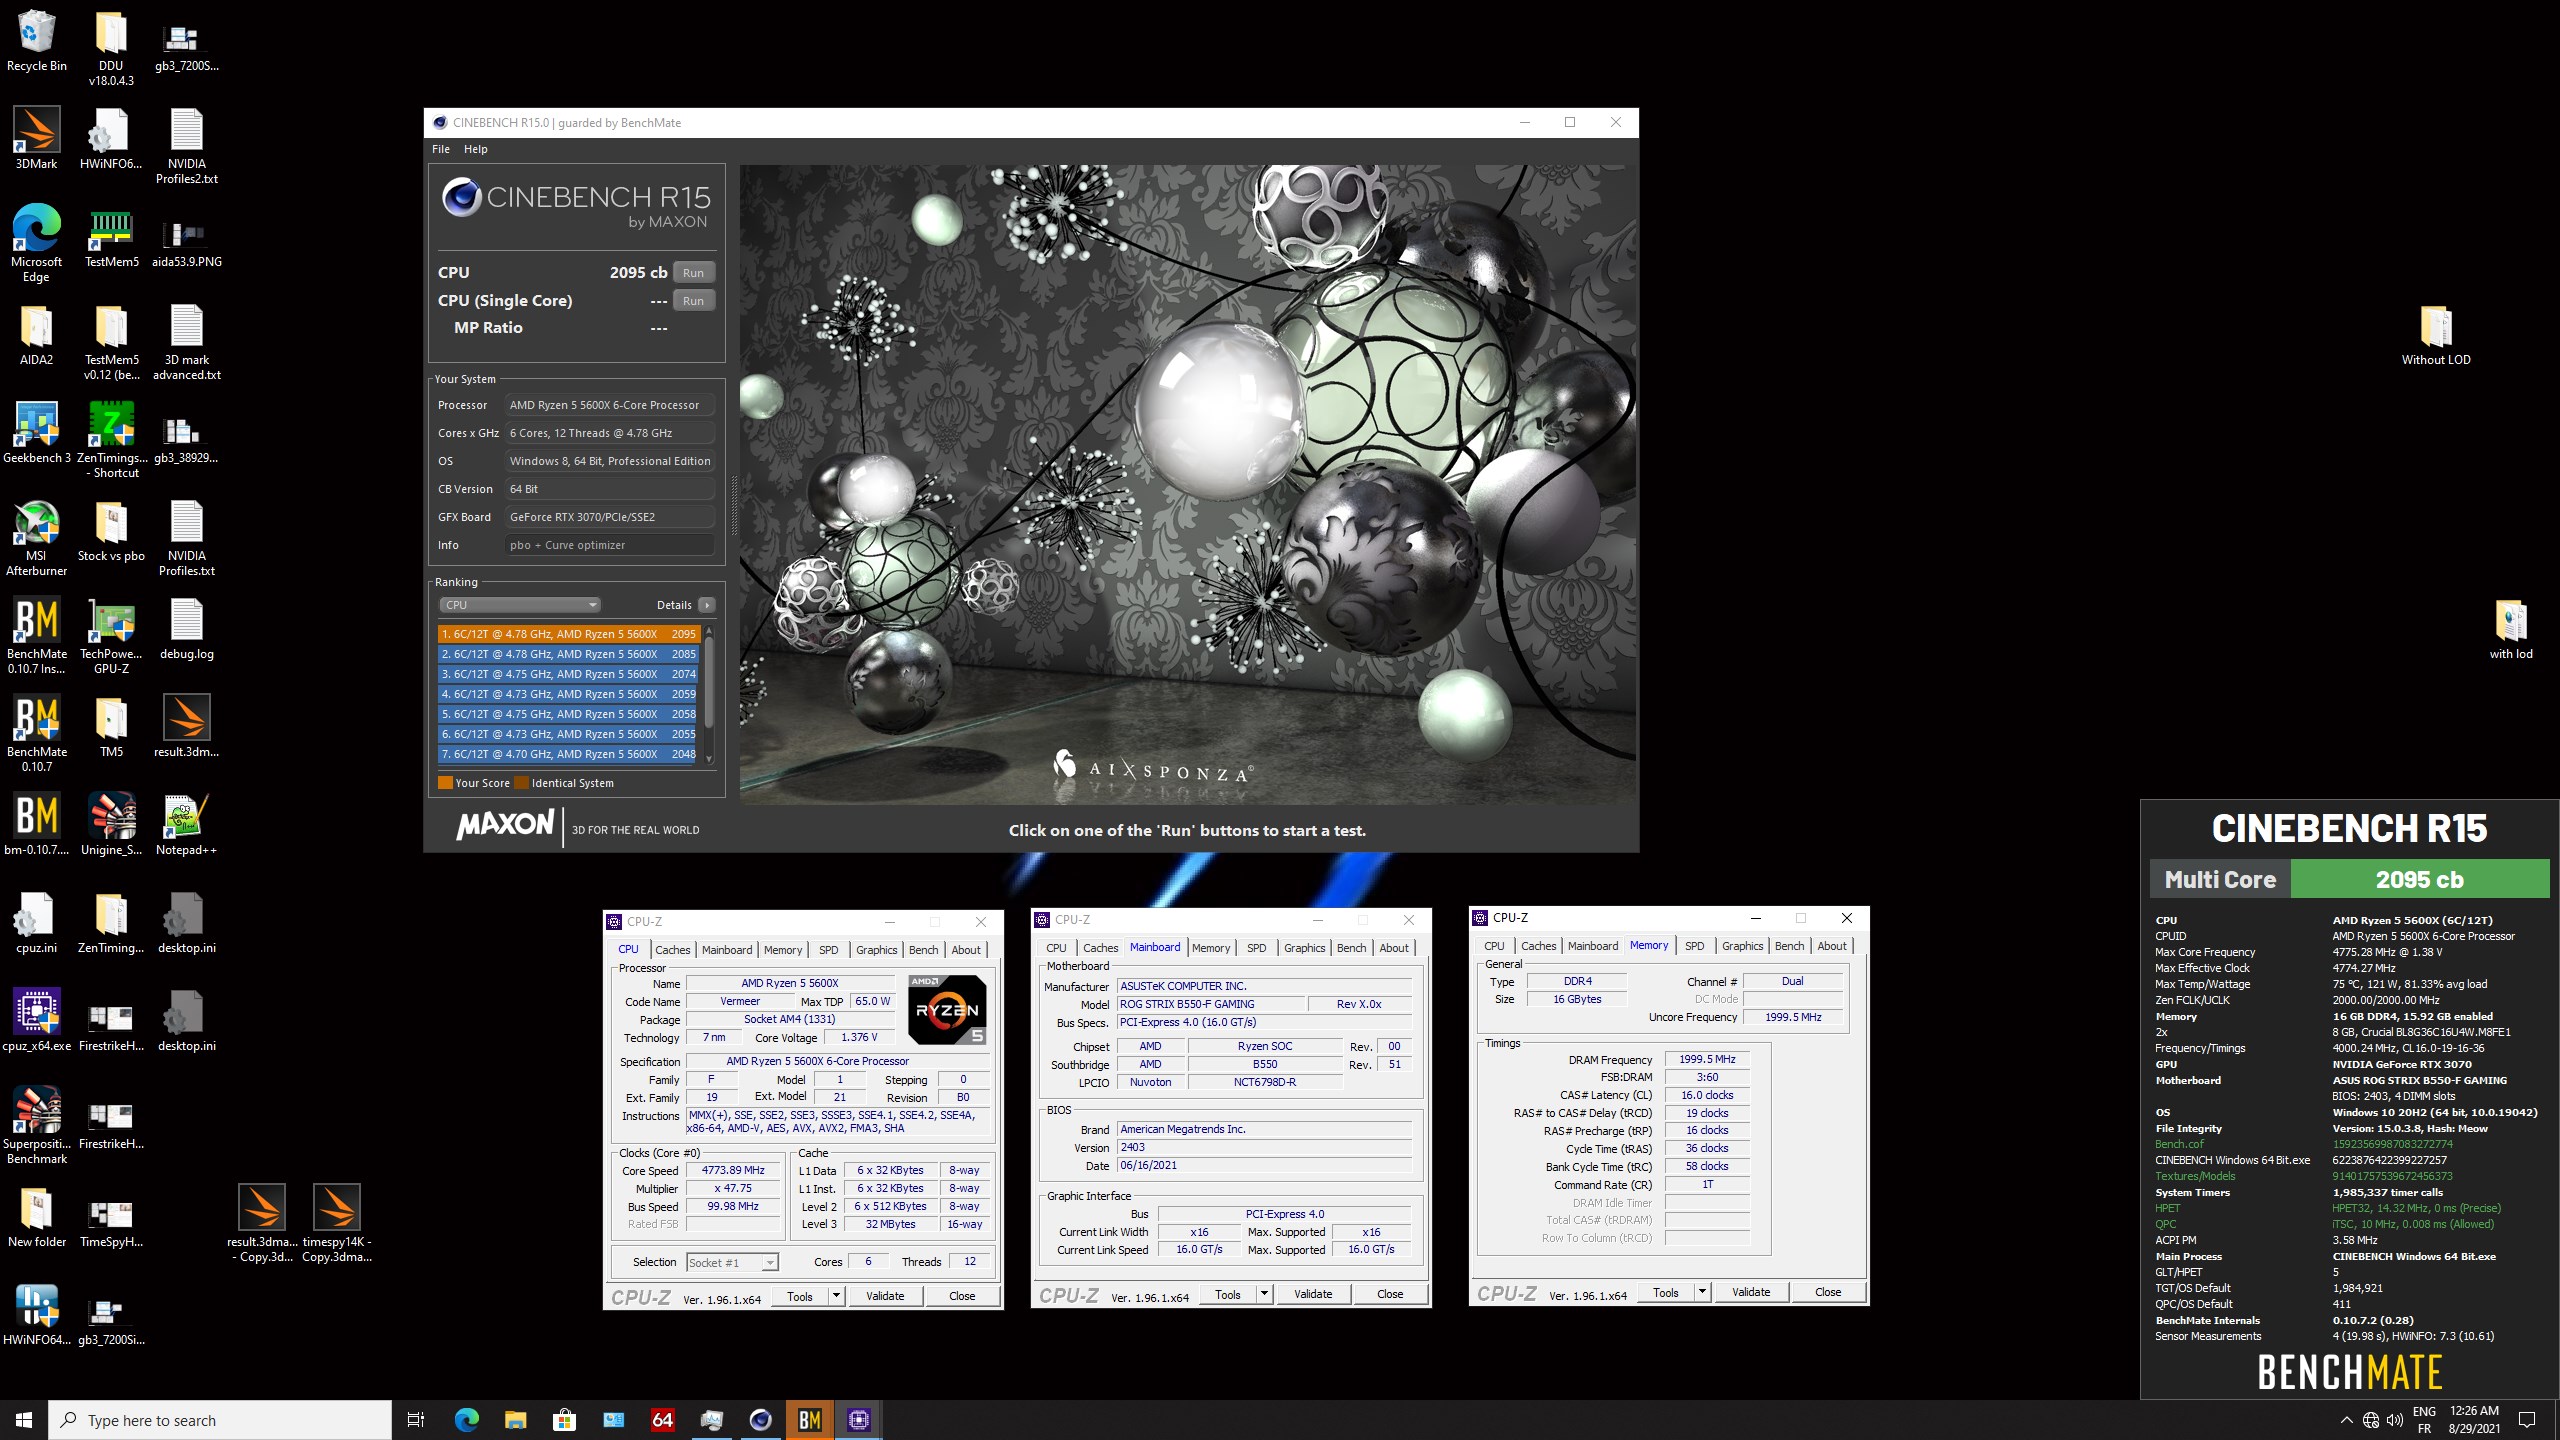This screenshot has width=2560, height=1440.
Task: Switch to Graphics tab in Memory CPU-Z window
Action: point(1742,946)
